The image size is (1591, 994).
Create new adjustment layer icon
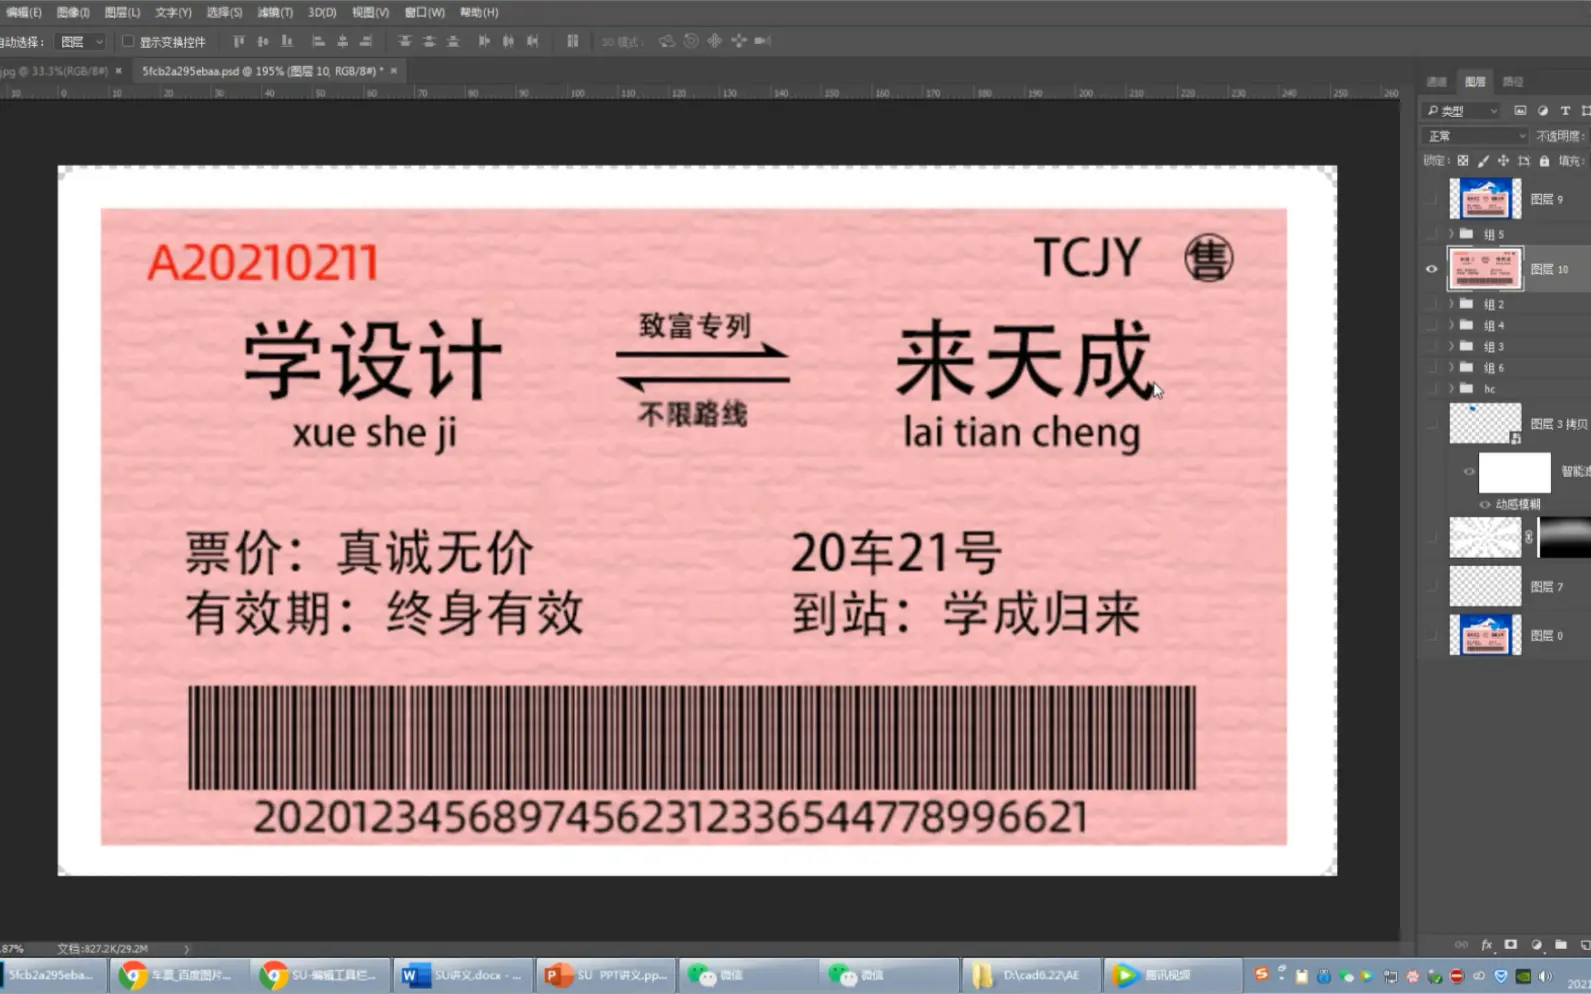1536,945
